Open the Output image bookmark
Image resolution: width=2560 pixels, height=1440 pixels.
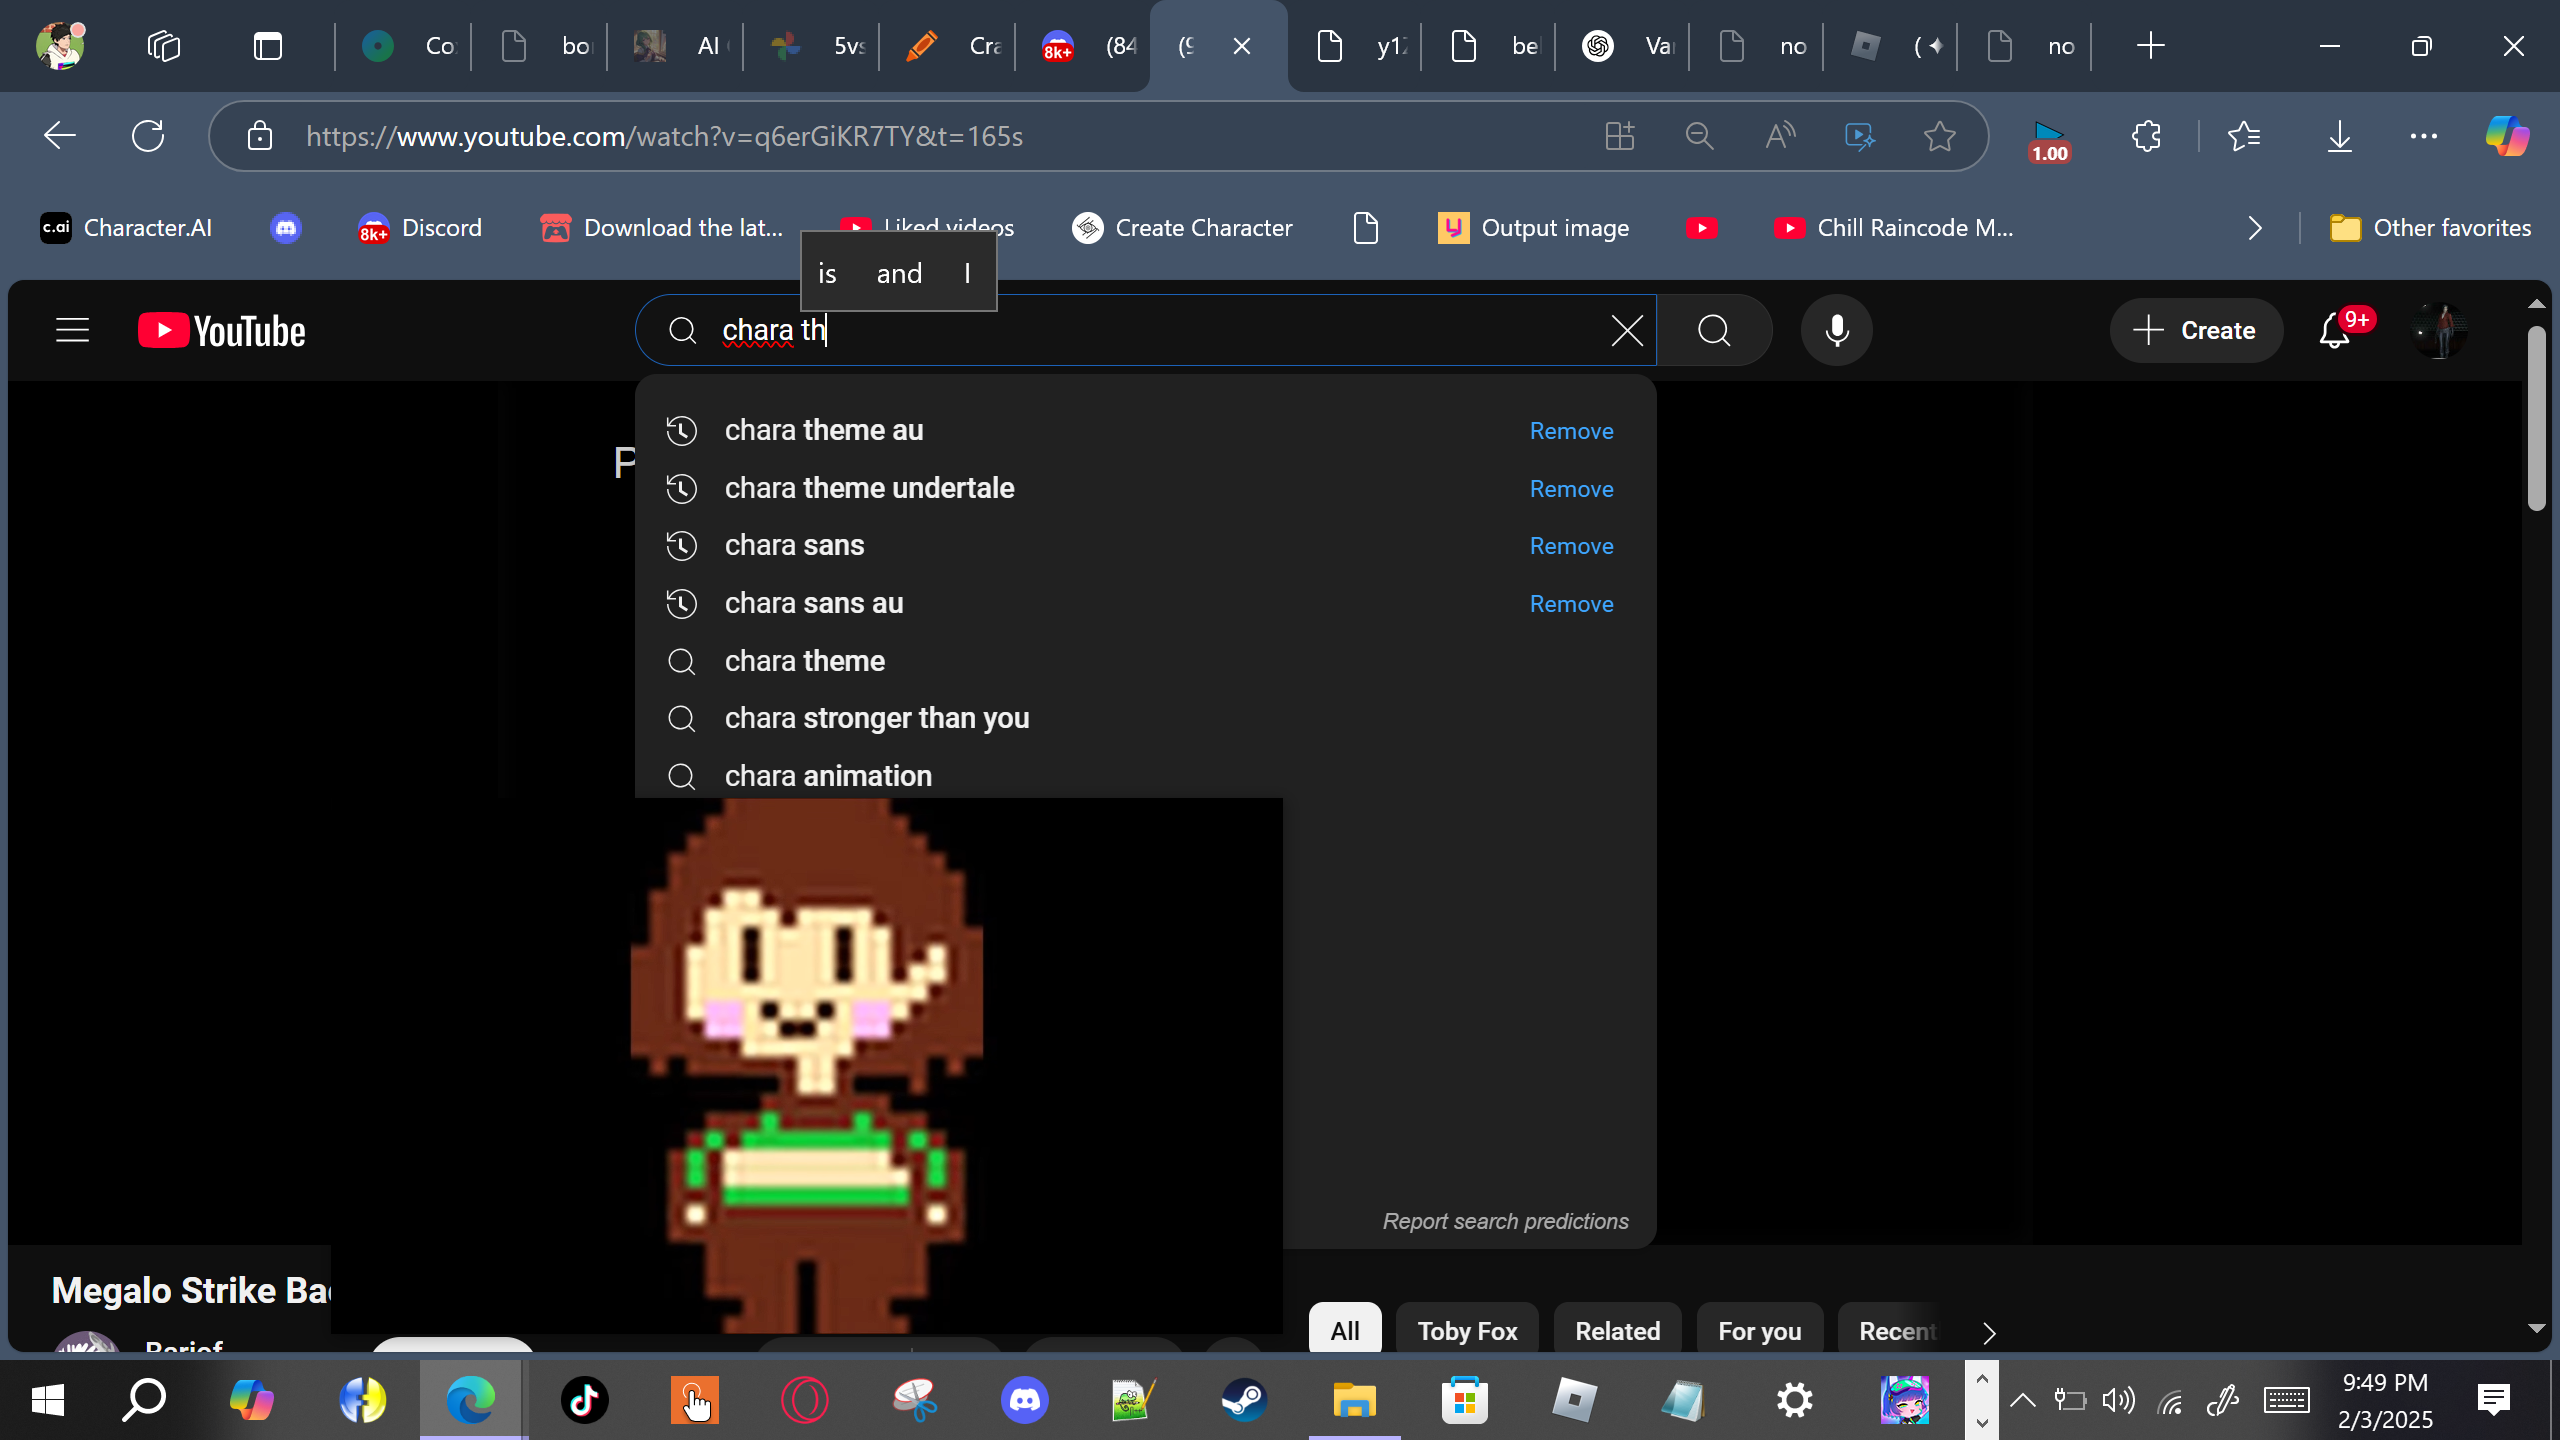pos(1533,228)
